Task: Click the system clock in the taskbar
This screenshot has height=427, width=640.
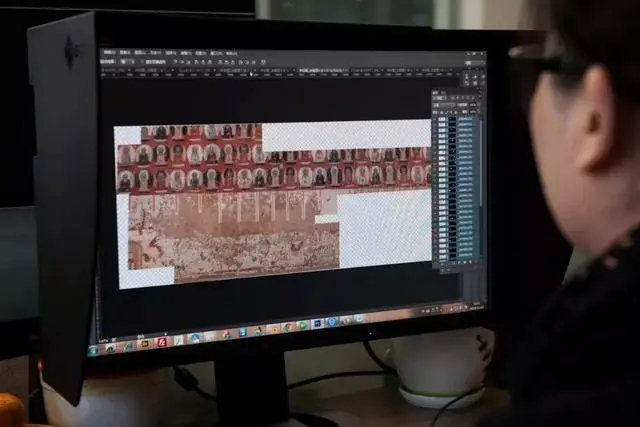Action: click(x=477, y=306)
